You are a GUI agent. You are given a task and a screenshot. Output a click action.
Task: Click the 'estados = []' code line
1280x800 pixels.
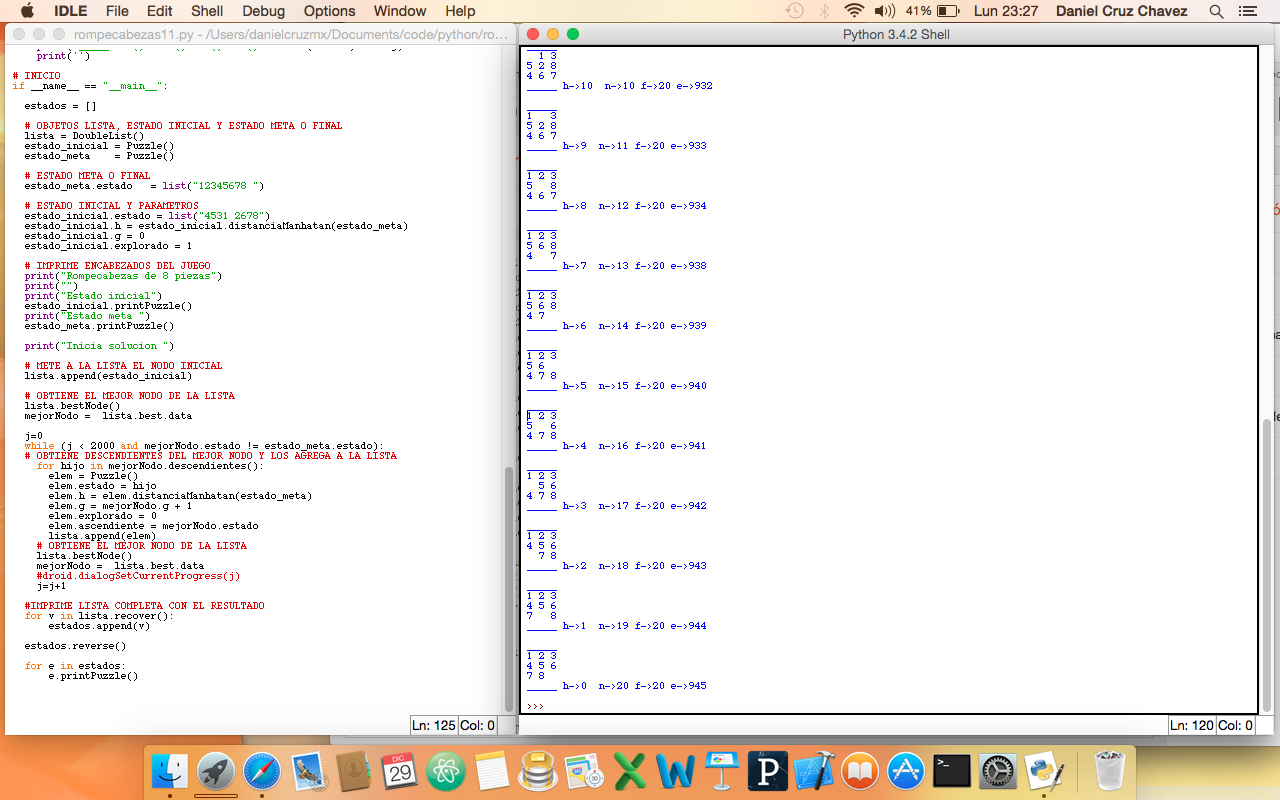[60, 106]
